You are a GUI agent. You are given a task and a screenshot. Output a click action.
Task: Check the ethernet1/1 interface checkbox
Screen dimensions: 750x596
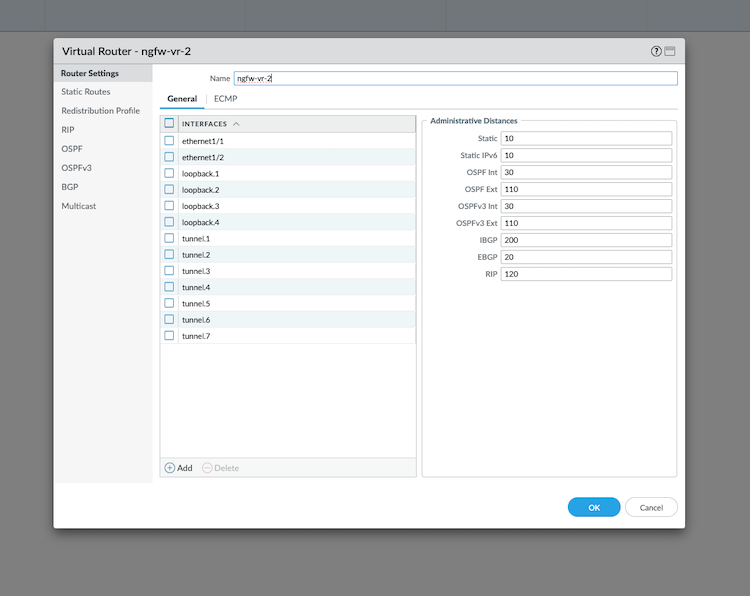169,141
